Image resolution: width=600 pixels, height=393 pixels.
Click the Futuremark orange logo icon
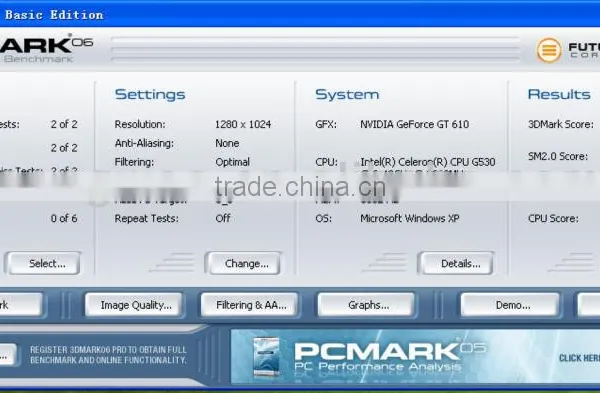(549, 50)
